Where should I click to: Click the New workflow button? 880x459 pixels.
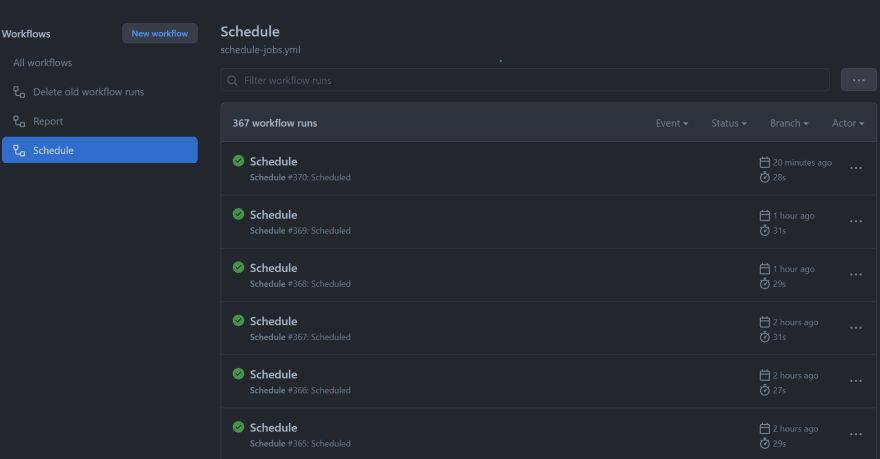click(x=159, y=33)
